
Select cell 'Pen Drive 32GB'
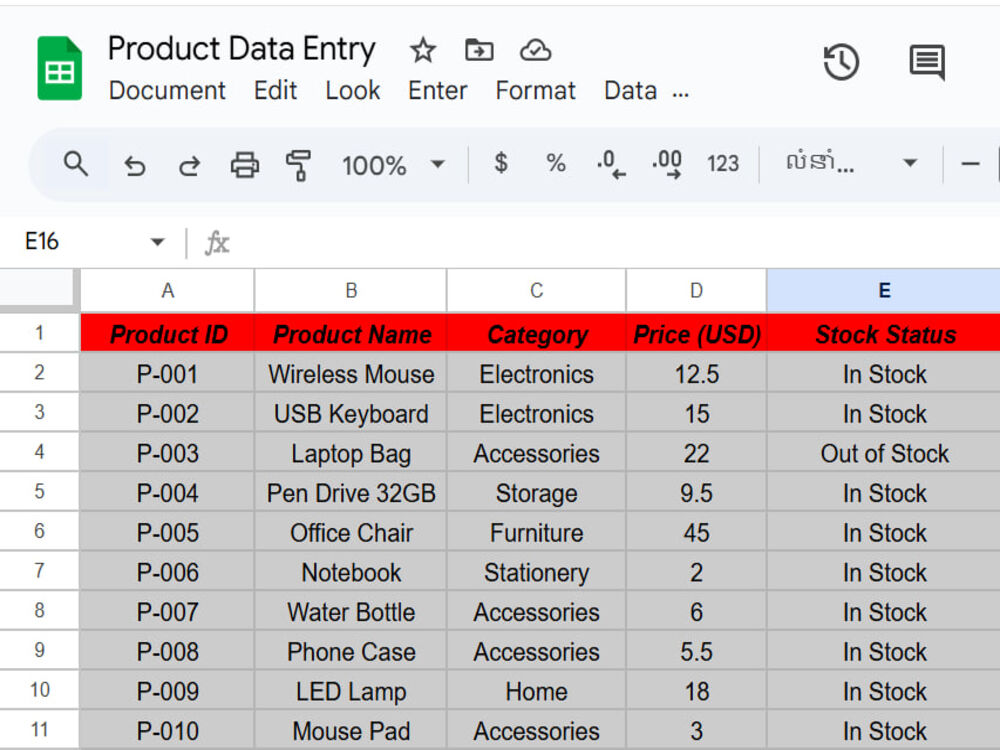351,492
